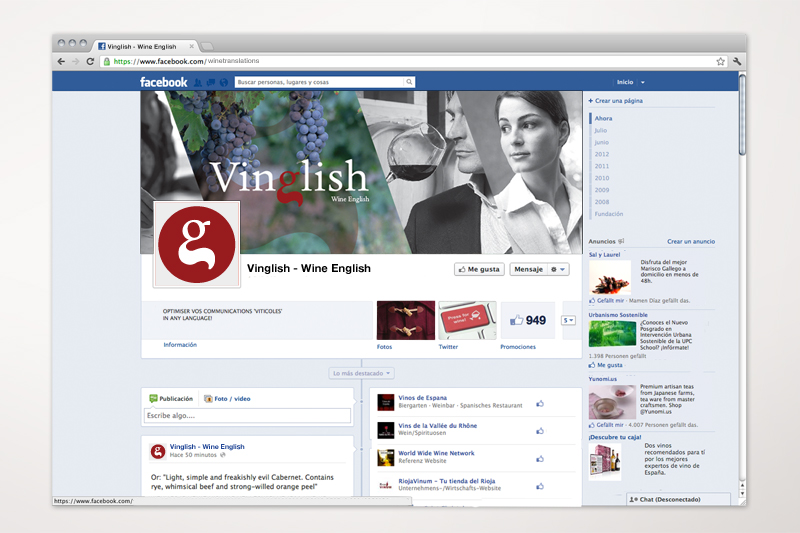Click the post author avatar icon
Image resolution: width=800 pixels, height=533 pixels.
pyautogui.click(x=158, y=451)
